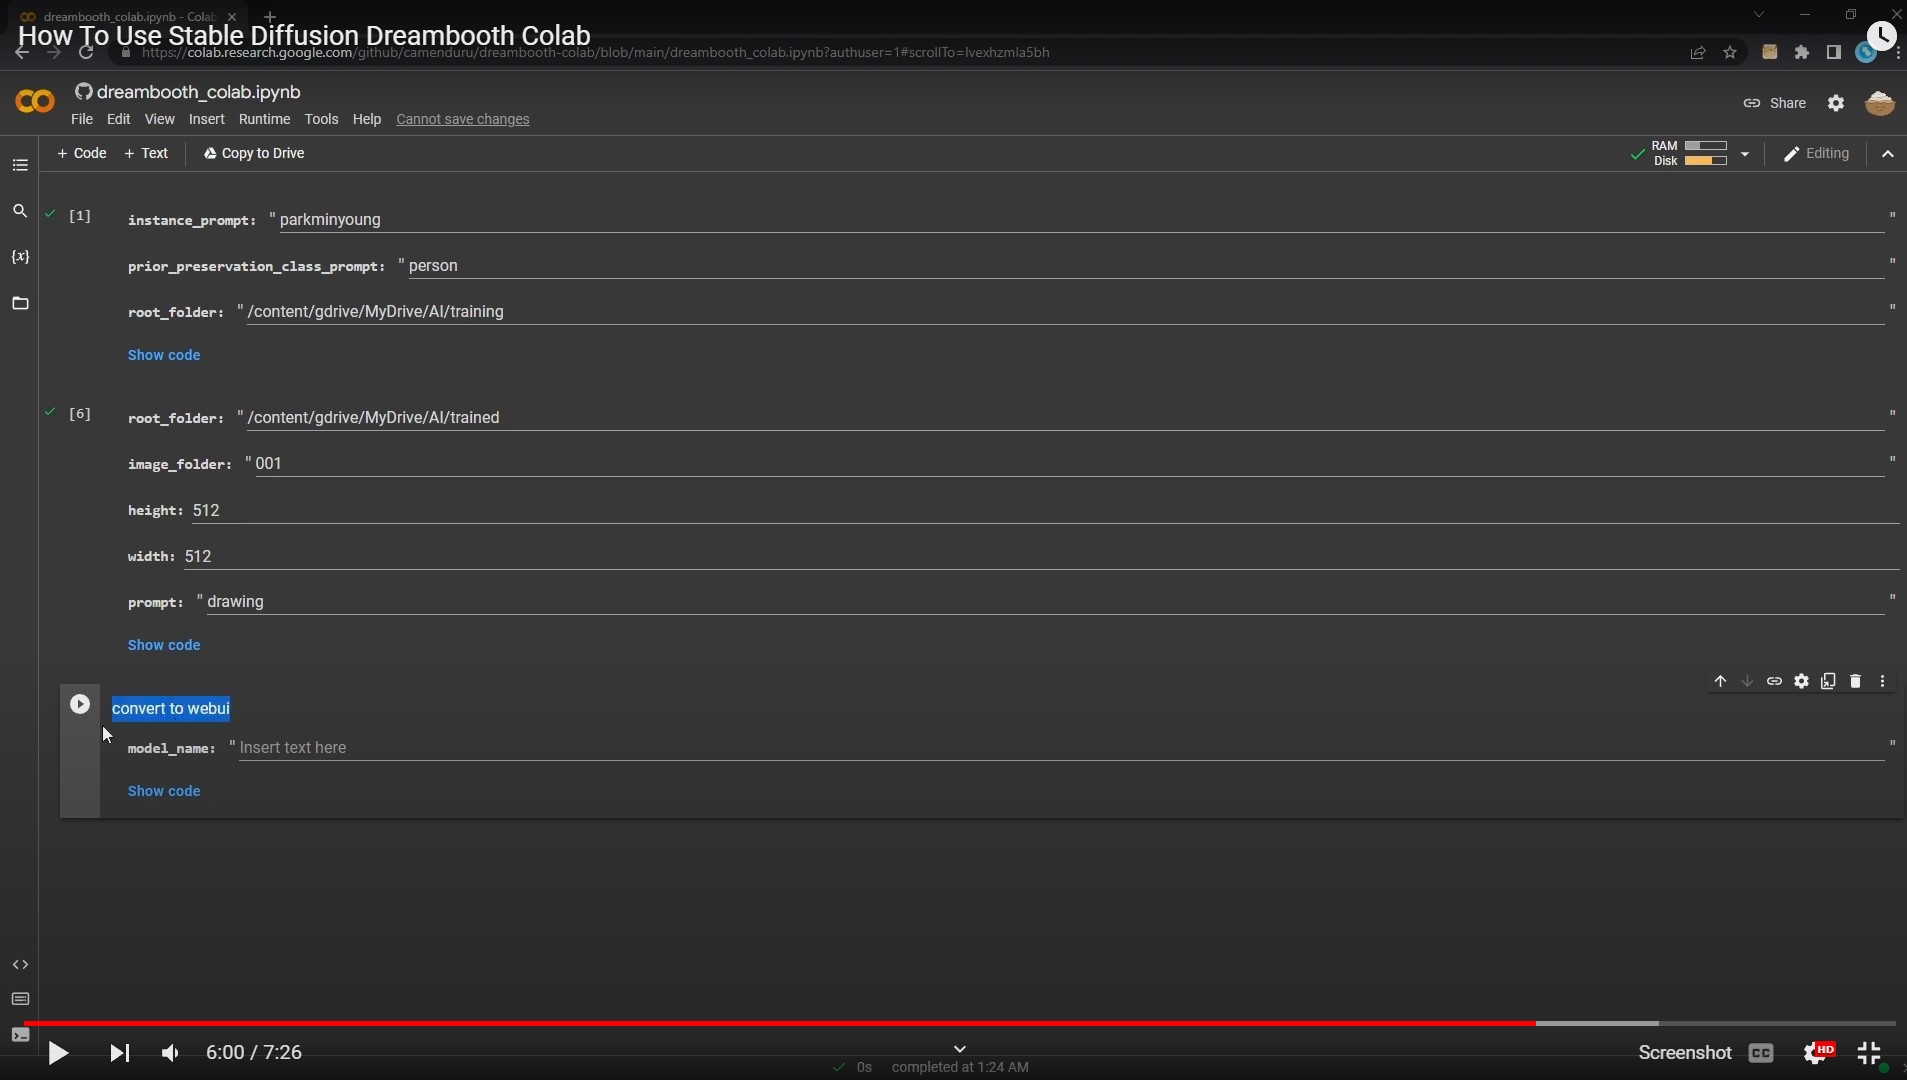Open the variables {x} panel
This screenshot has height=1080, width=1907.
point(20,257)
